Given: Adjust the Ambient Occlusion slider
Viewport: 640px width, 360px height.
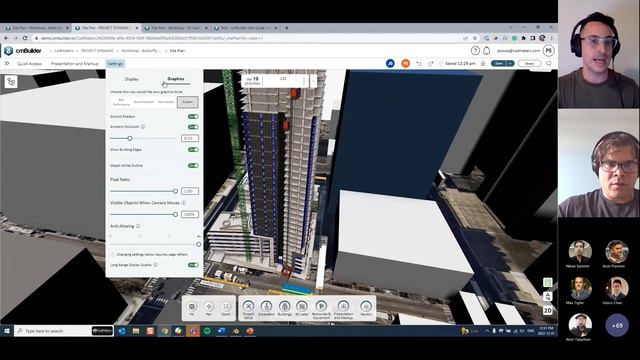Looking at the screenshot, I should [130, 139].
